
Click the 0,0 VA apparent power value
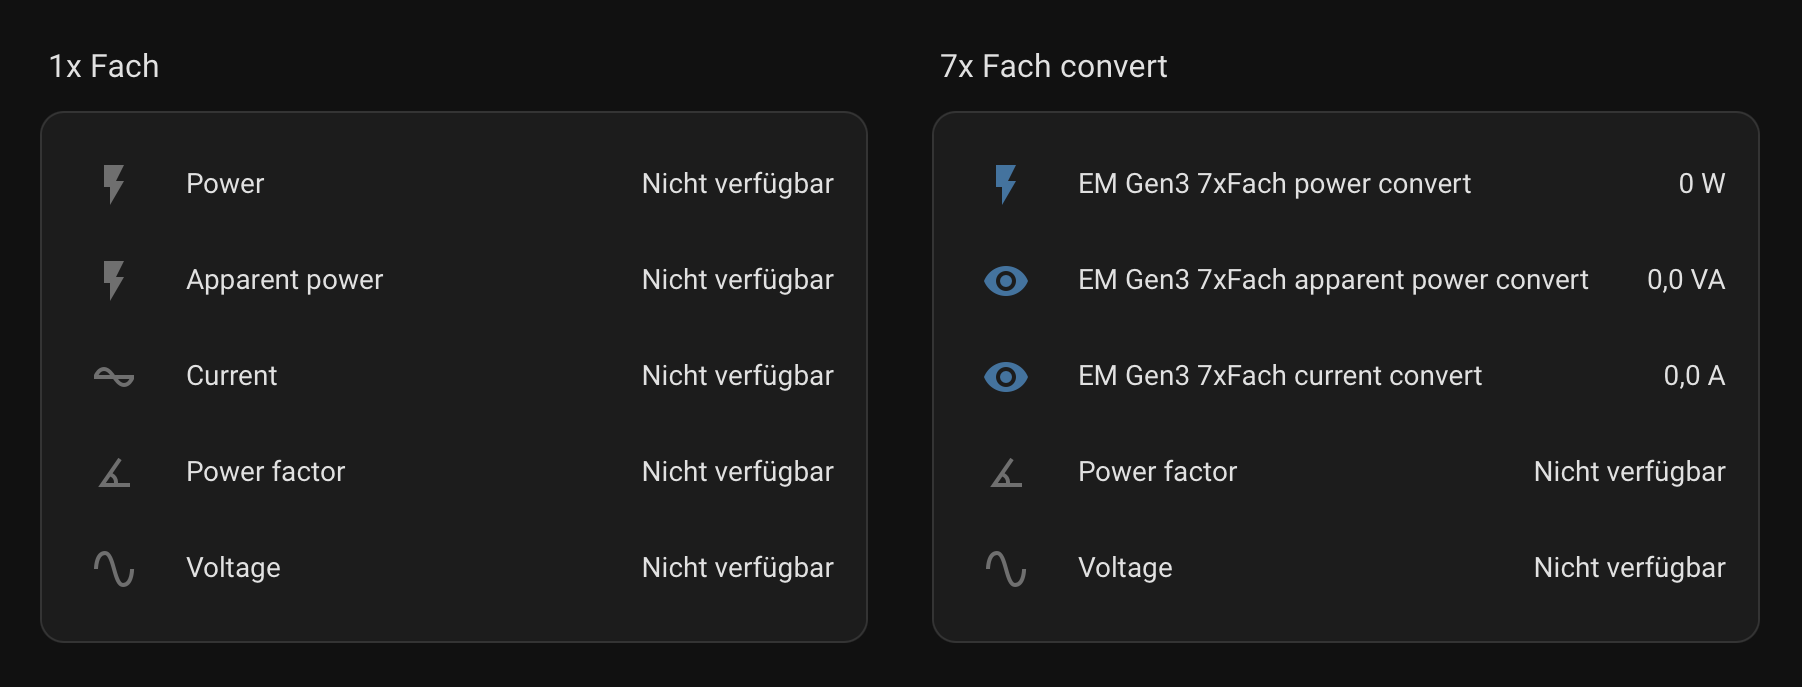(x=1686, y=280)
